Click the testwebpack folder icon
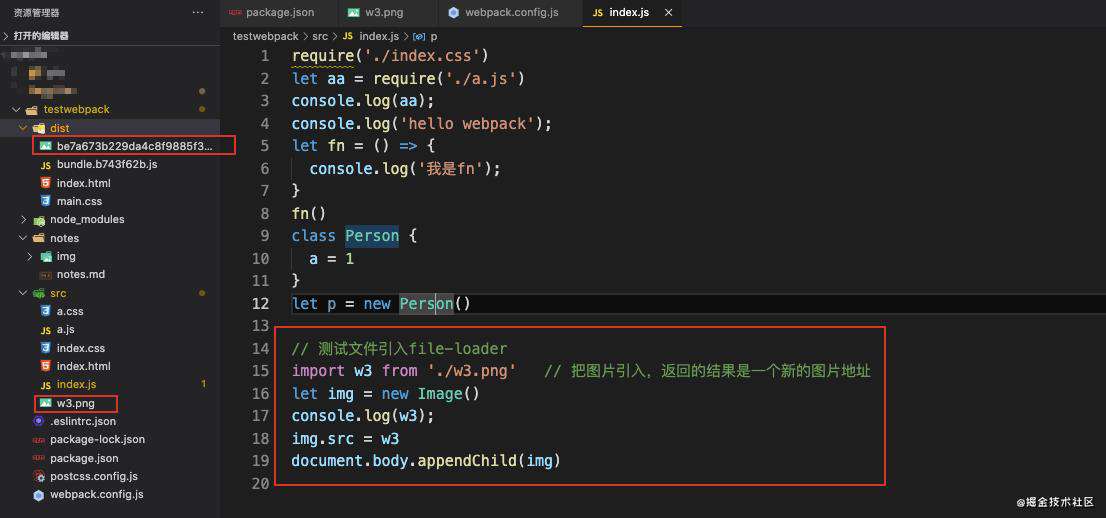This screenshot has height=518, width=1106. click(x=31, y=110)
